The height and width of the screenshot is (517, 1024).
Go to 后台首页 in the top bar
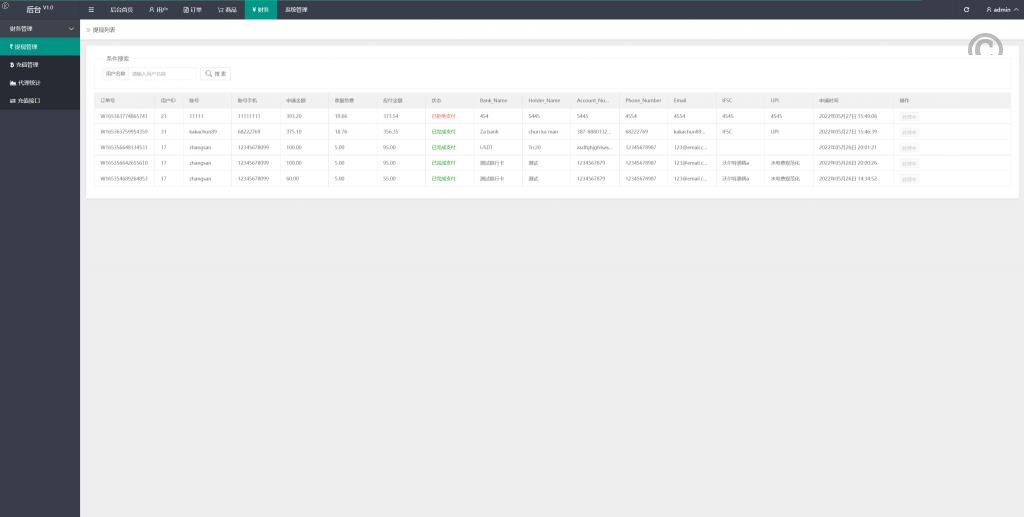(x=121, y=9)
